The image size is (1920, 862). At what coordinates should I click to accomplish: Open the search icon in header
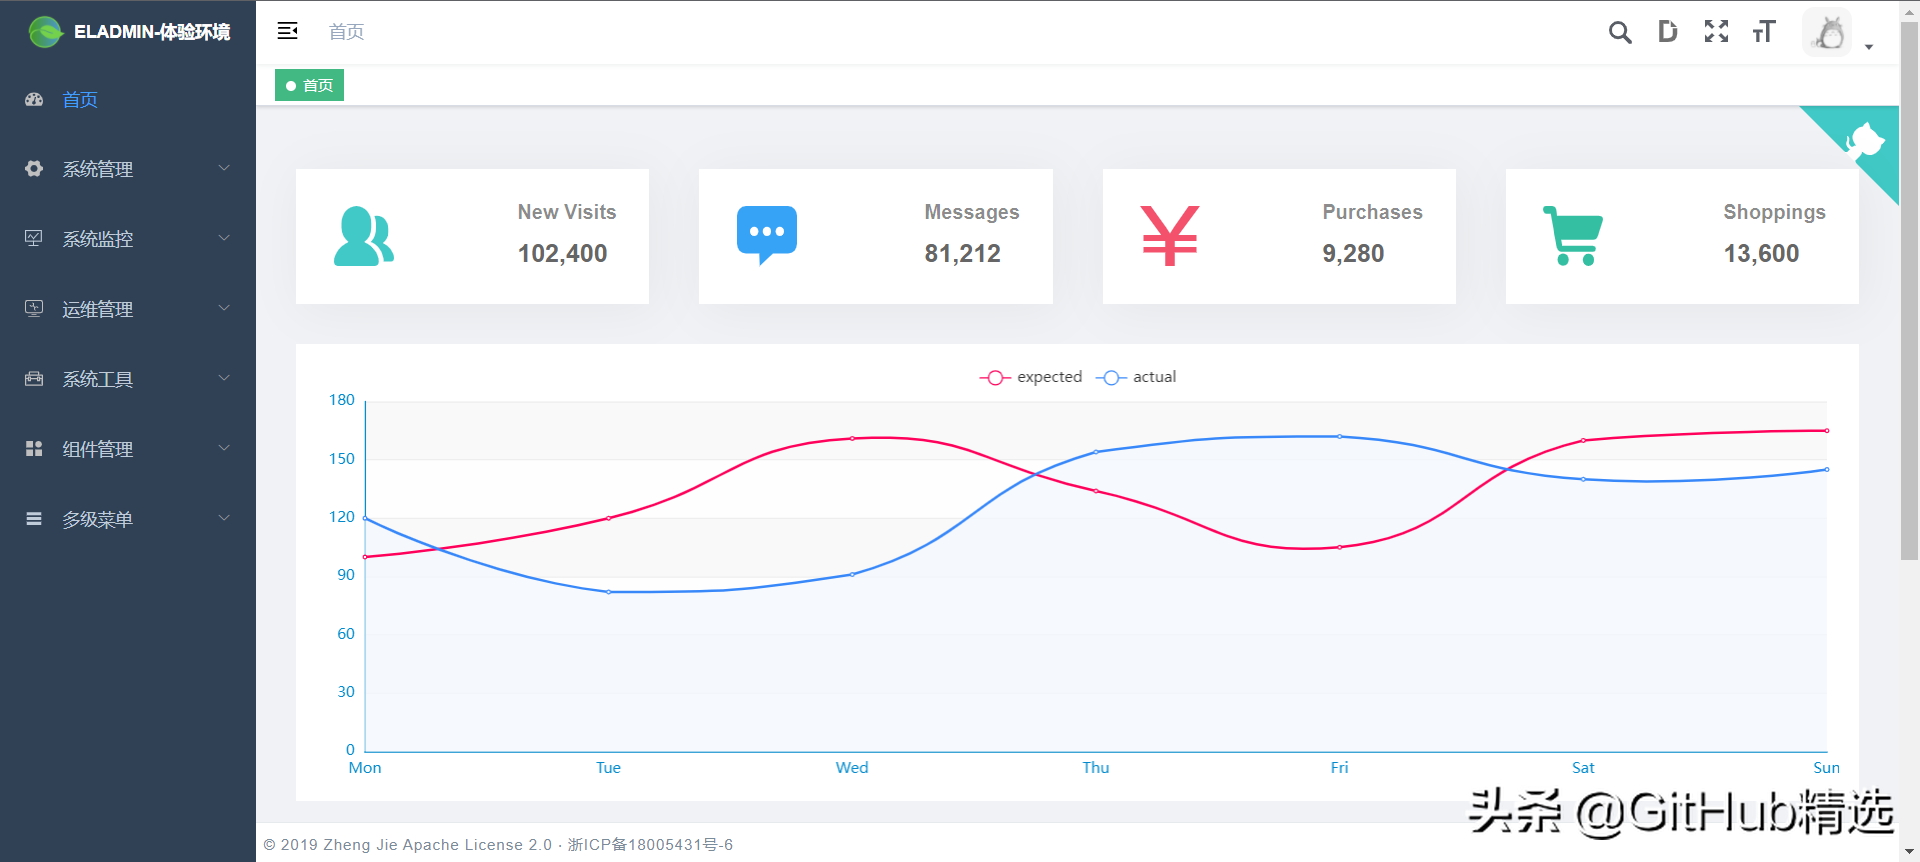1620,32
